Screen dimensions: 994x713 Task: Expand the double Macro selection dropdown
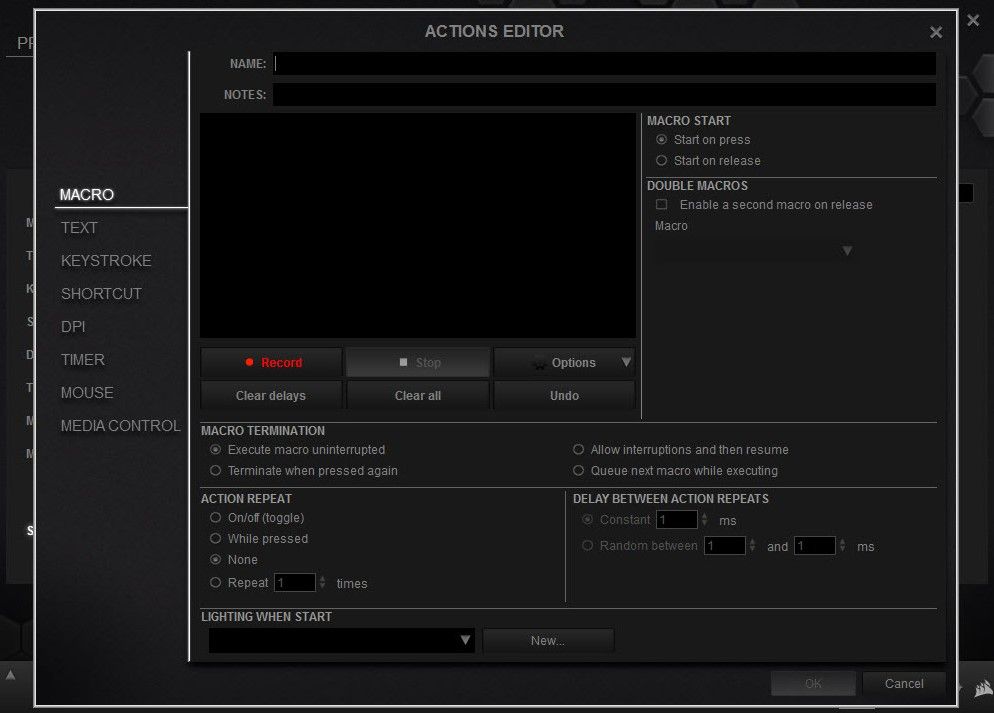click(x=847, y=251)
